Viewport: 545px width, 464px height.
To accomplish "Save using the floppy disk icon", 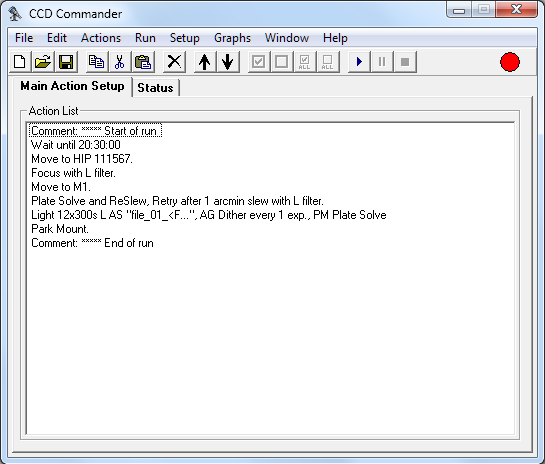I will 66,62.
